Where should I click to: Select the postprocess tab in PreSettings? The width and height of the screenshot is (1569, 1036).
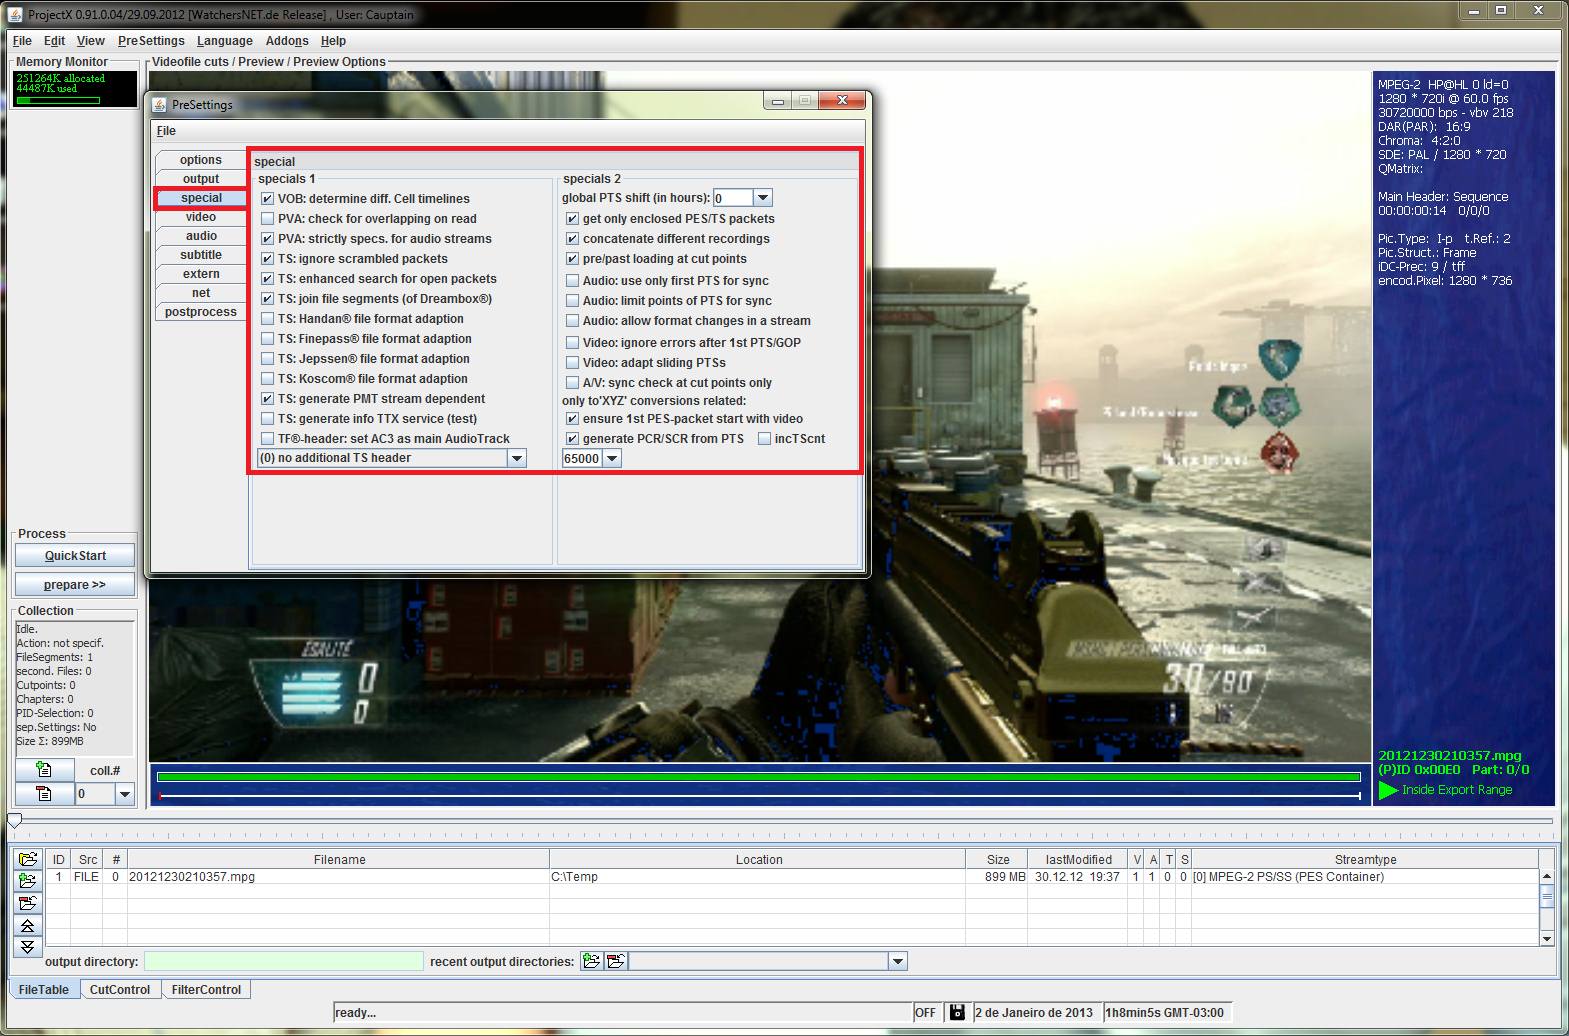[x=201, y=312]
